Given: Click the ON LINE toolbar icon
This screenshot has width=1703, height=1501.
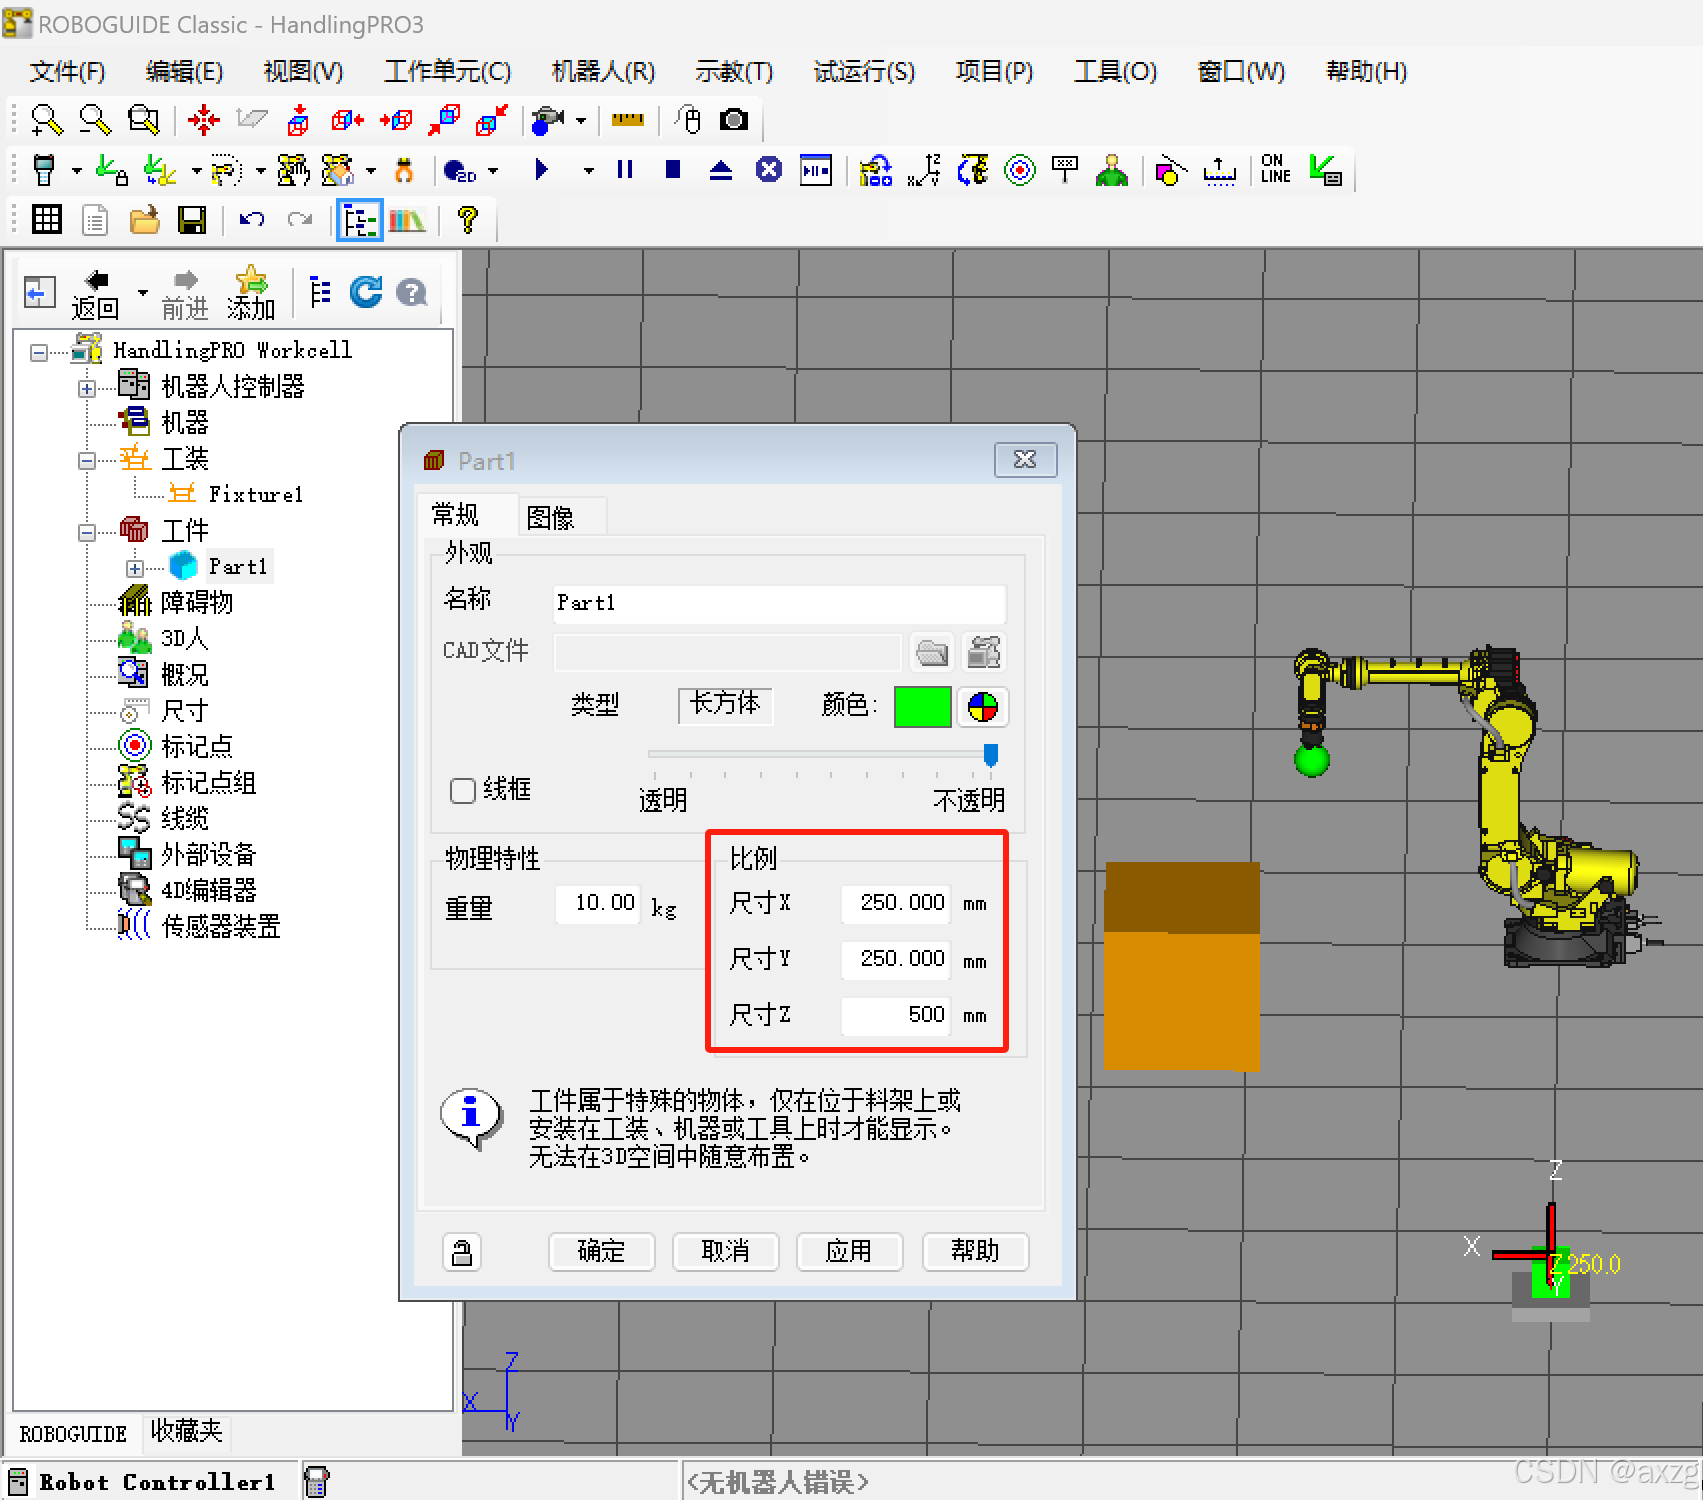Looking at the screenshot, I should pos(1275,169).
